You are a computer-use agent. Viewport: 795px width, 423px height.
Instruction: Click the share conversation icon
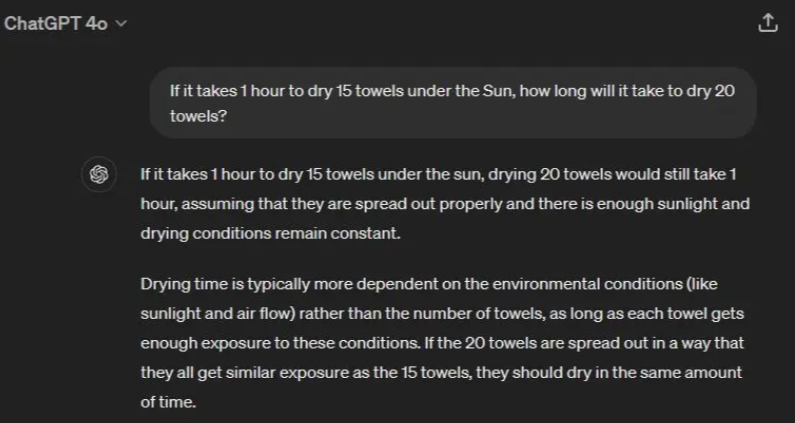(x=767, y=23)
